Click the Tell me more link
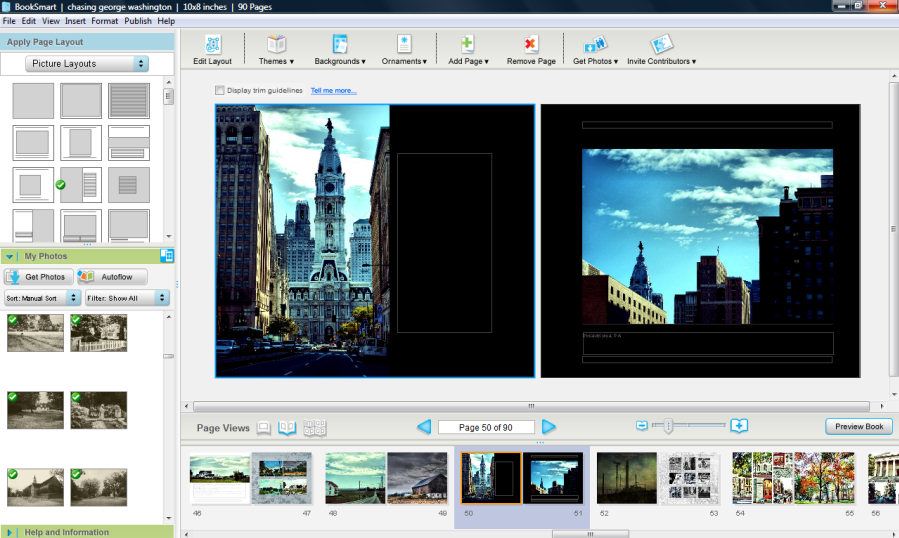899x538 pixels. (x=333, y=91)
